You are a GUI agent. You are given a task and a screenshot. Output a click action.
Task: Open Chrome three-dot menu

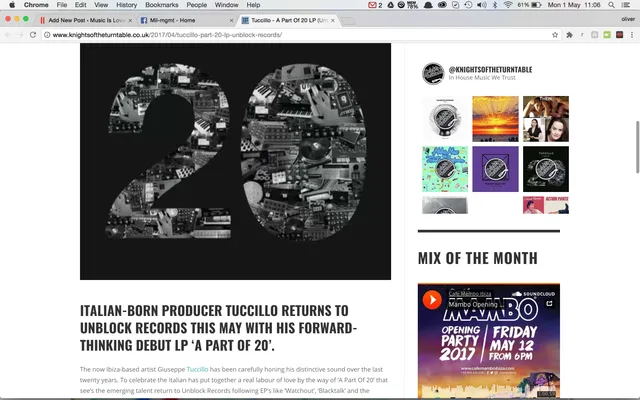(x=631, y=35)
